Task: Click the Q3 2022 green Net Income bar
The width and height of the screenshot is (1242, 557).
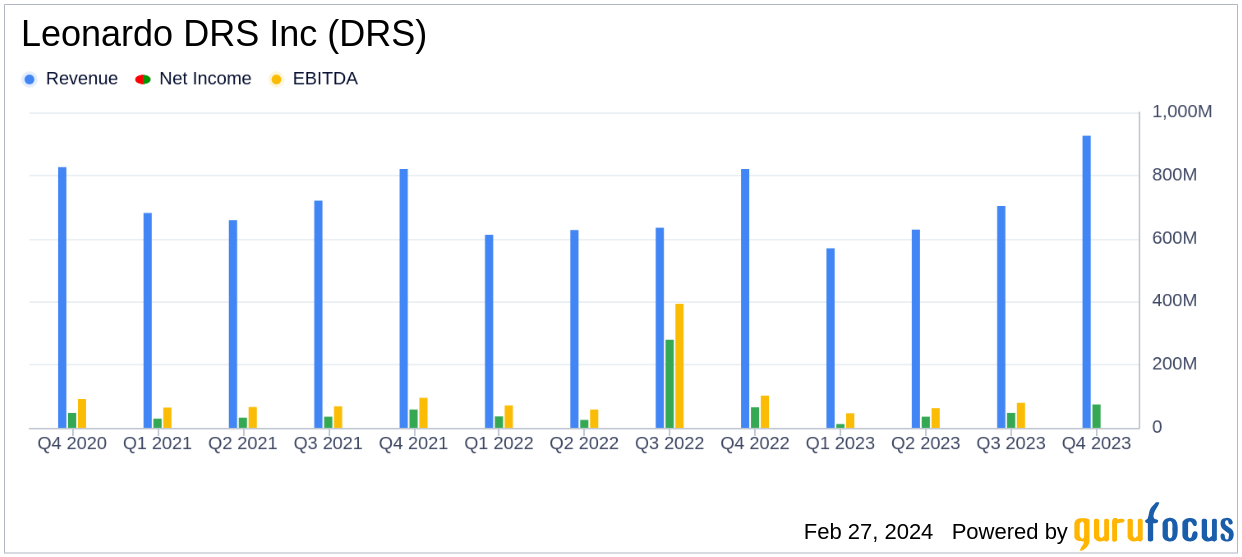Action: pos(670,384)
